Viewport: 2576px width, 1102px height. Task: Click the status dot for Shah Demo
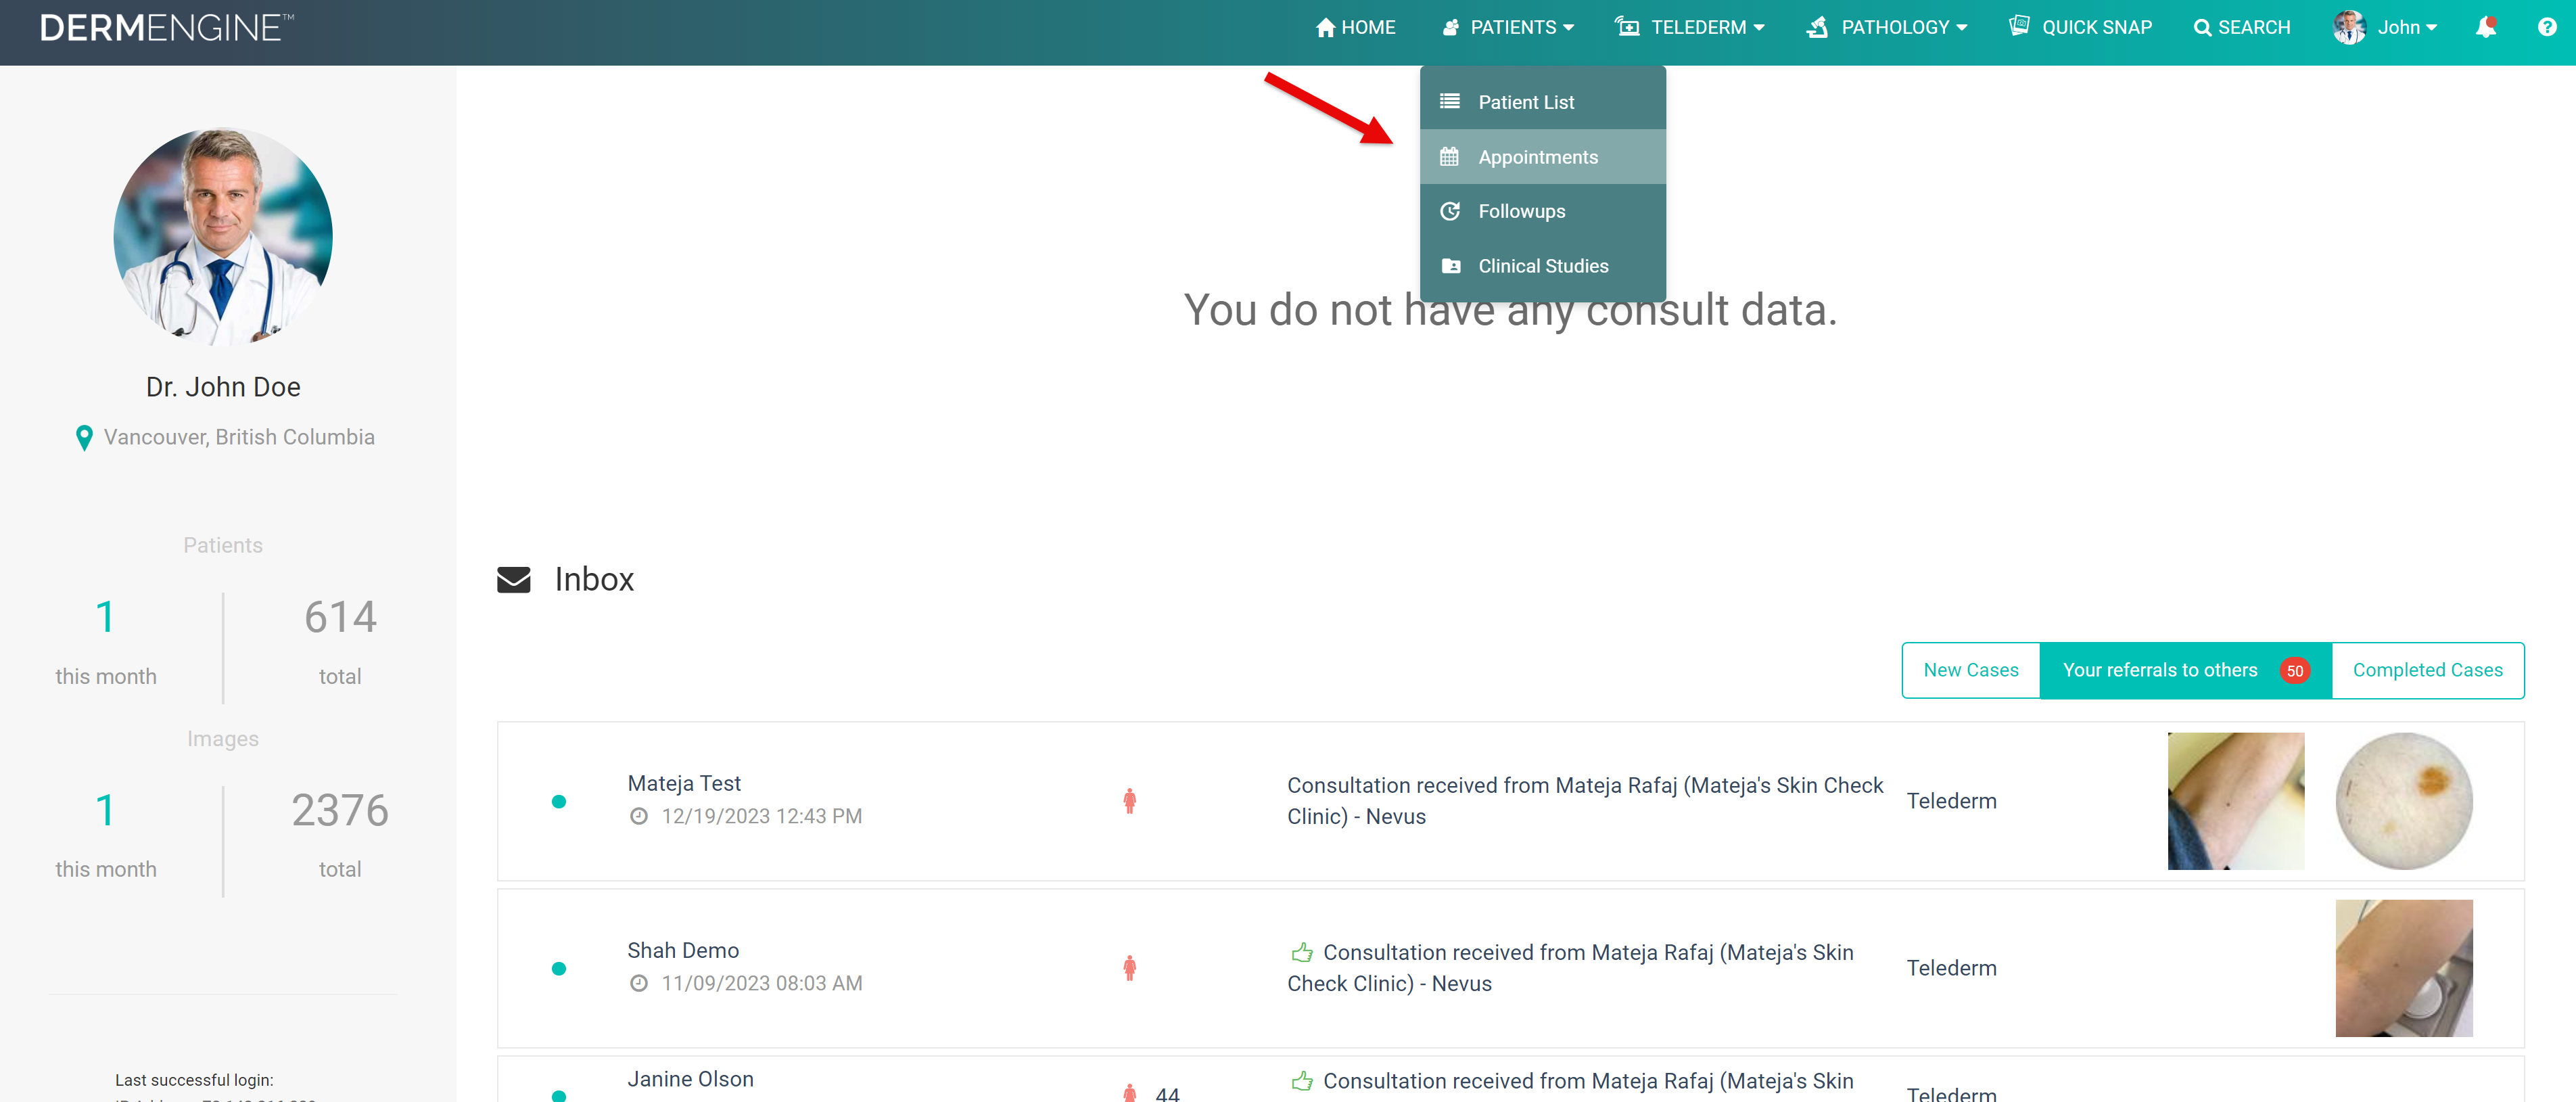coord(559,968)
